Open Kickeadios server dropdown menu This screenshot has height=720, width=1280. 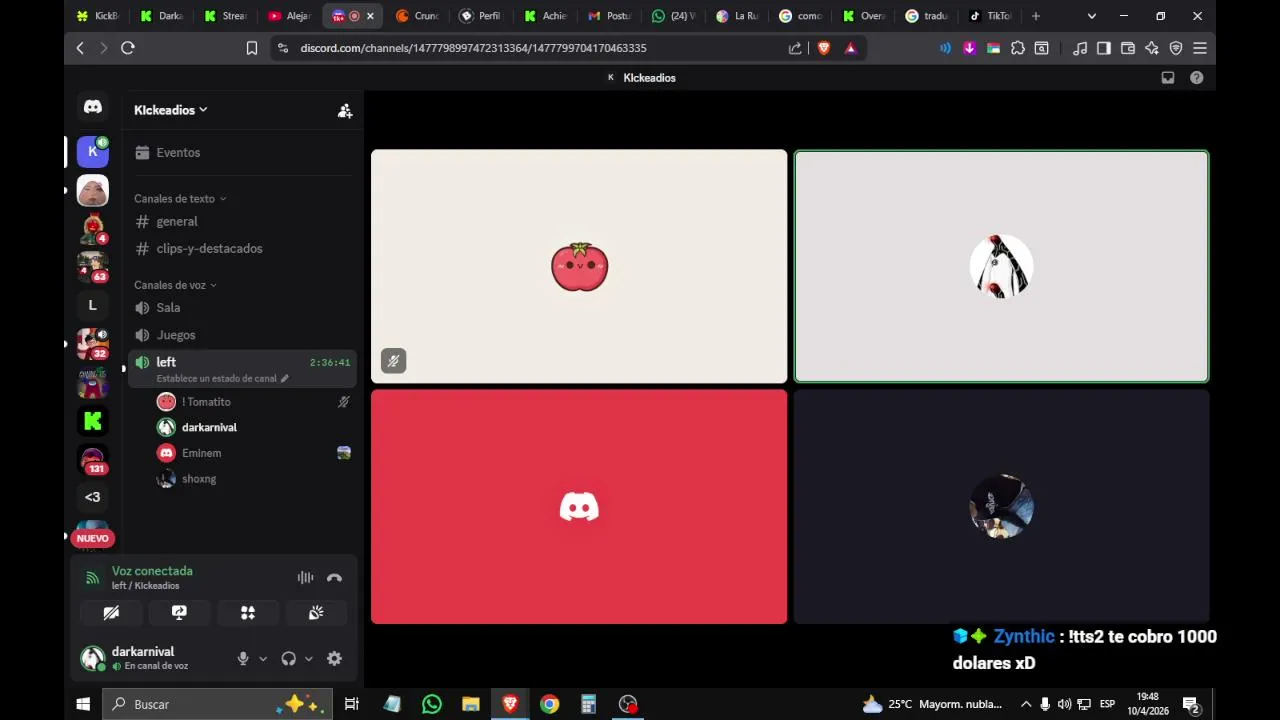coord(171,110)
